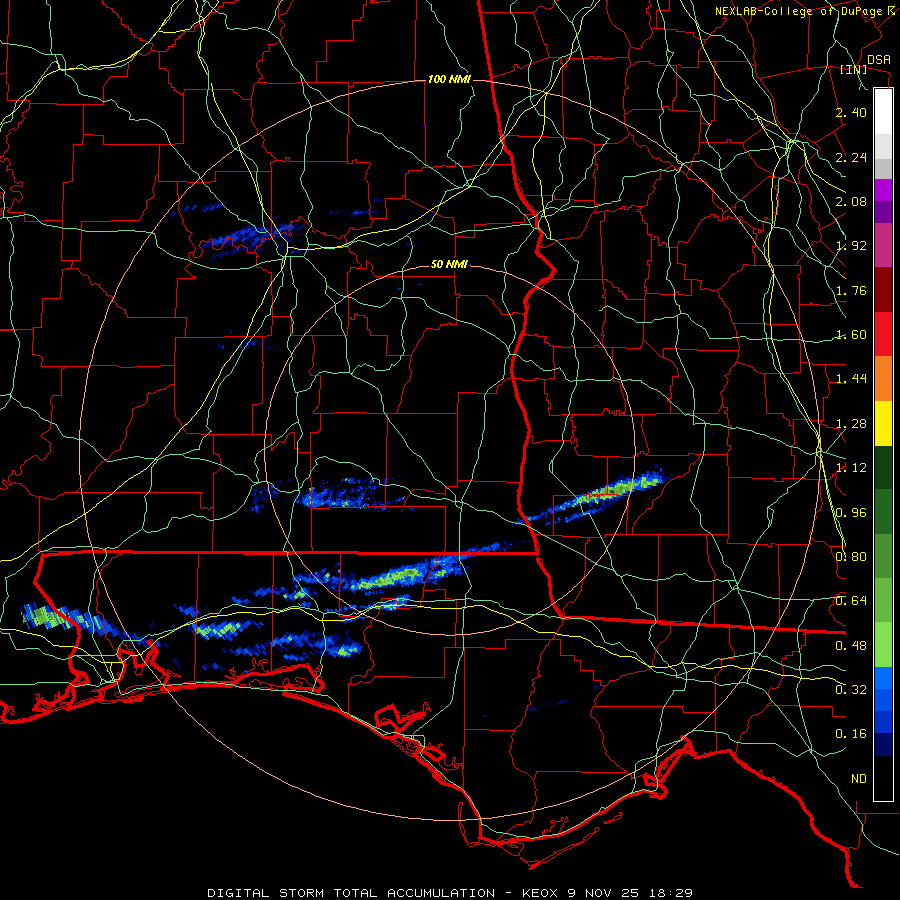The image size is (900, 900).
Task: Pick the black ND swatch in the legend
Action: (x=883, y=778)
